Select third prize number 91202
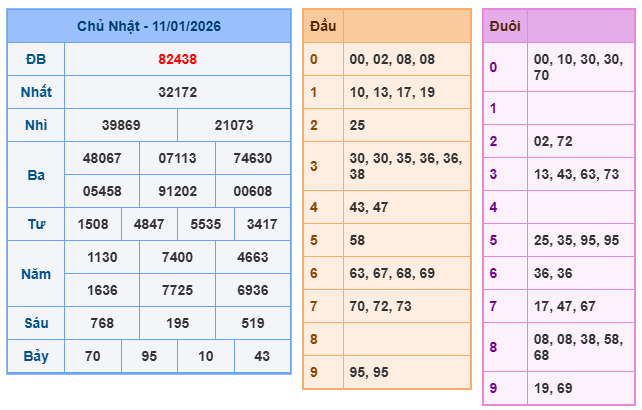Image resolution: width=642 pixels, height=410 pixels. tap(177, 191)
